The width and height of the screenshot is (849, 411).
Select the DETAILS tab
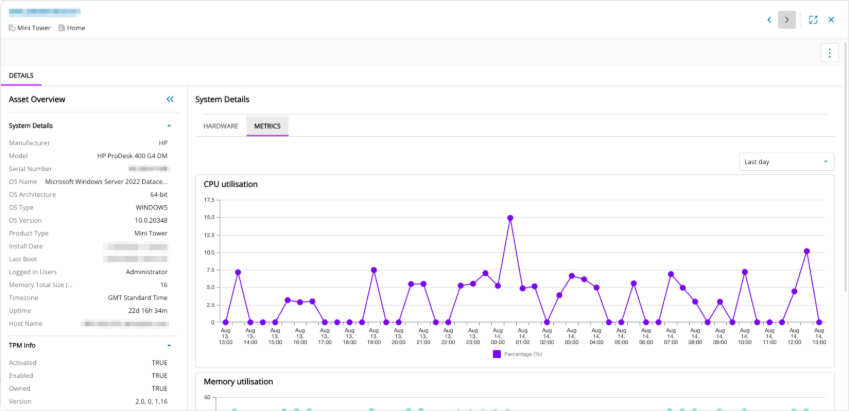pos(21,76)
